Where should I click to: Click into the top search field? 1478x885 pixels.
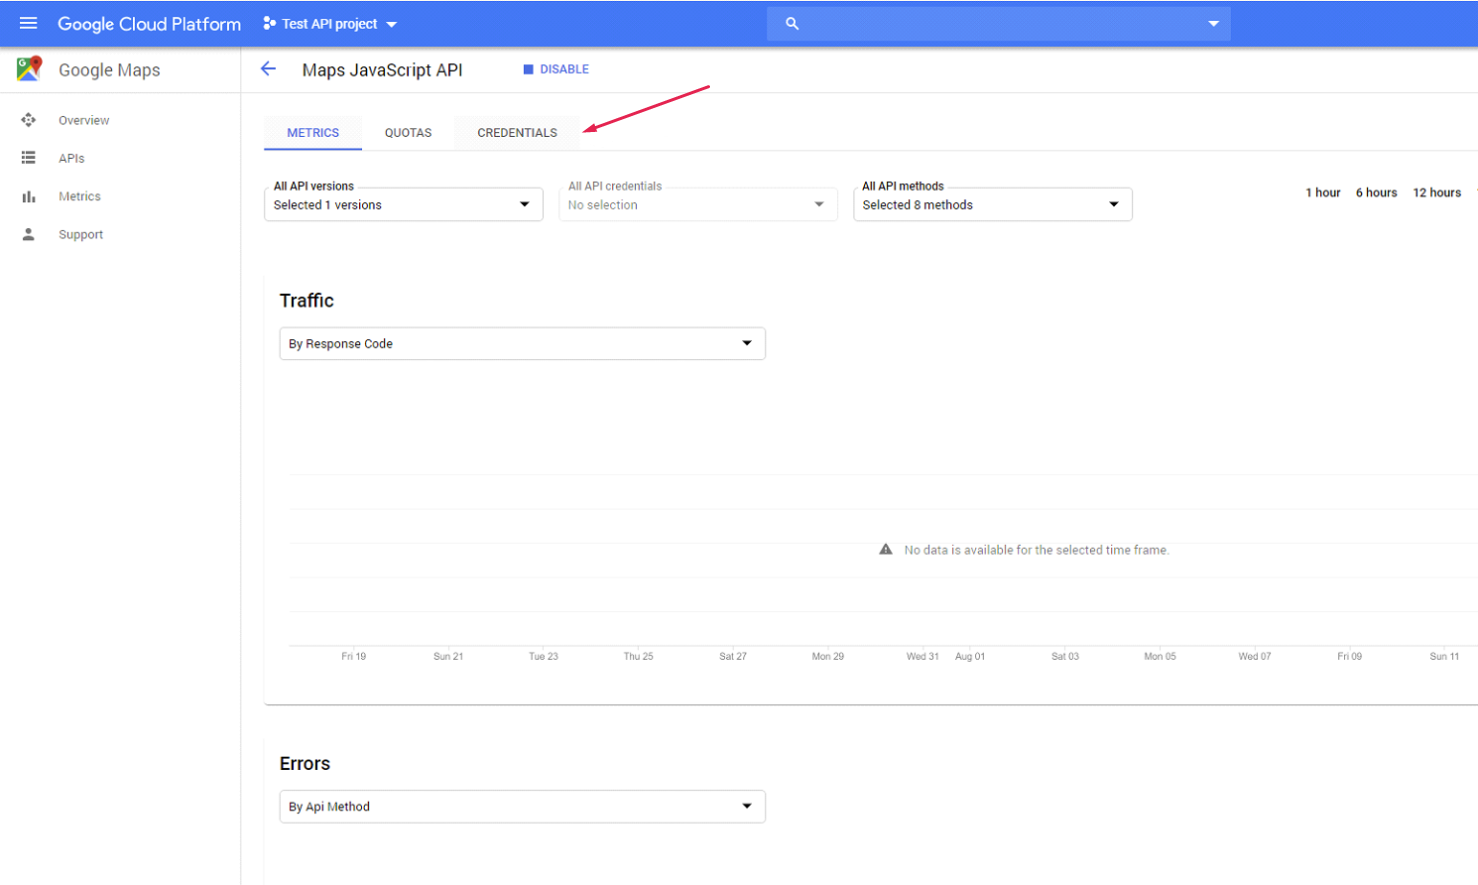tap(1000, 23)
